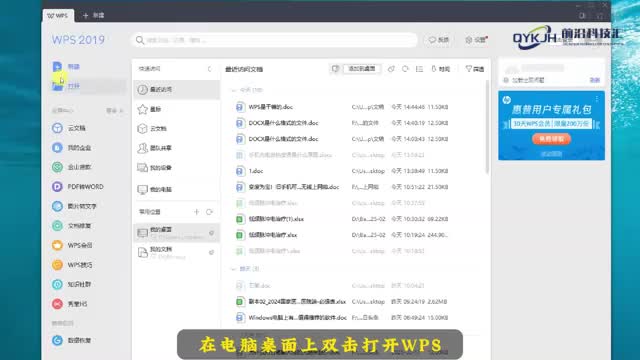640x360 pixels.
Task: Open the HP ad banner options dots
Action: click(597, 99)
